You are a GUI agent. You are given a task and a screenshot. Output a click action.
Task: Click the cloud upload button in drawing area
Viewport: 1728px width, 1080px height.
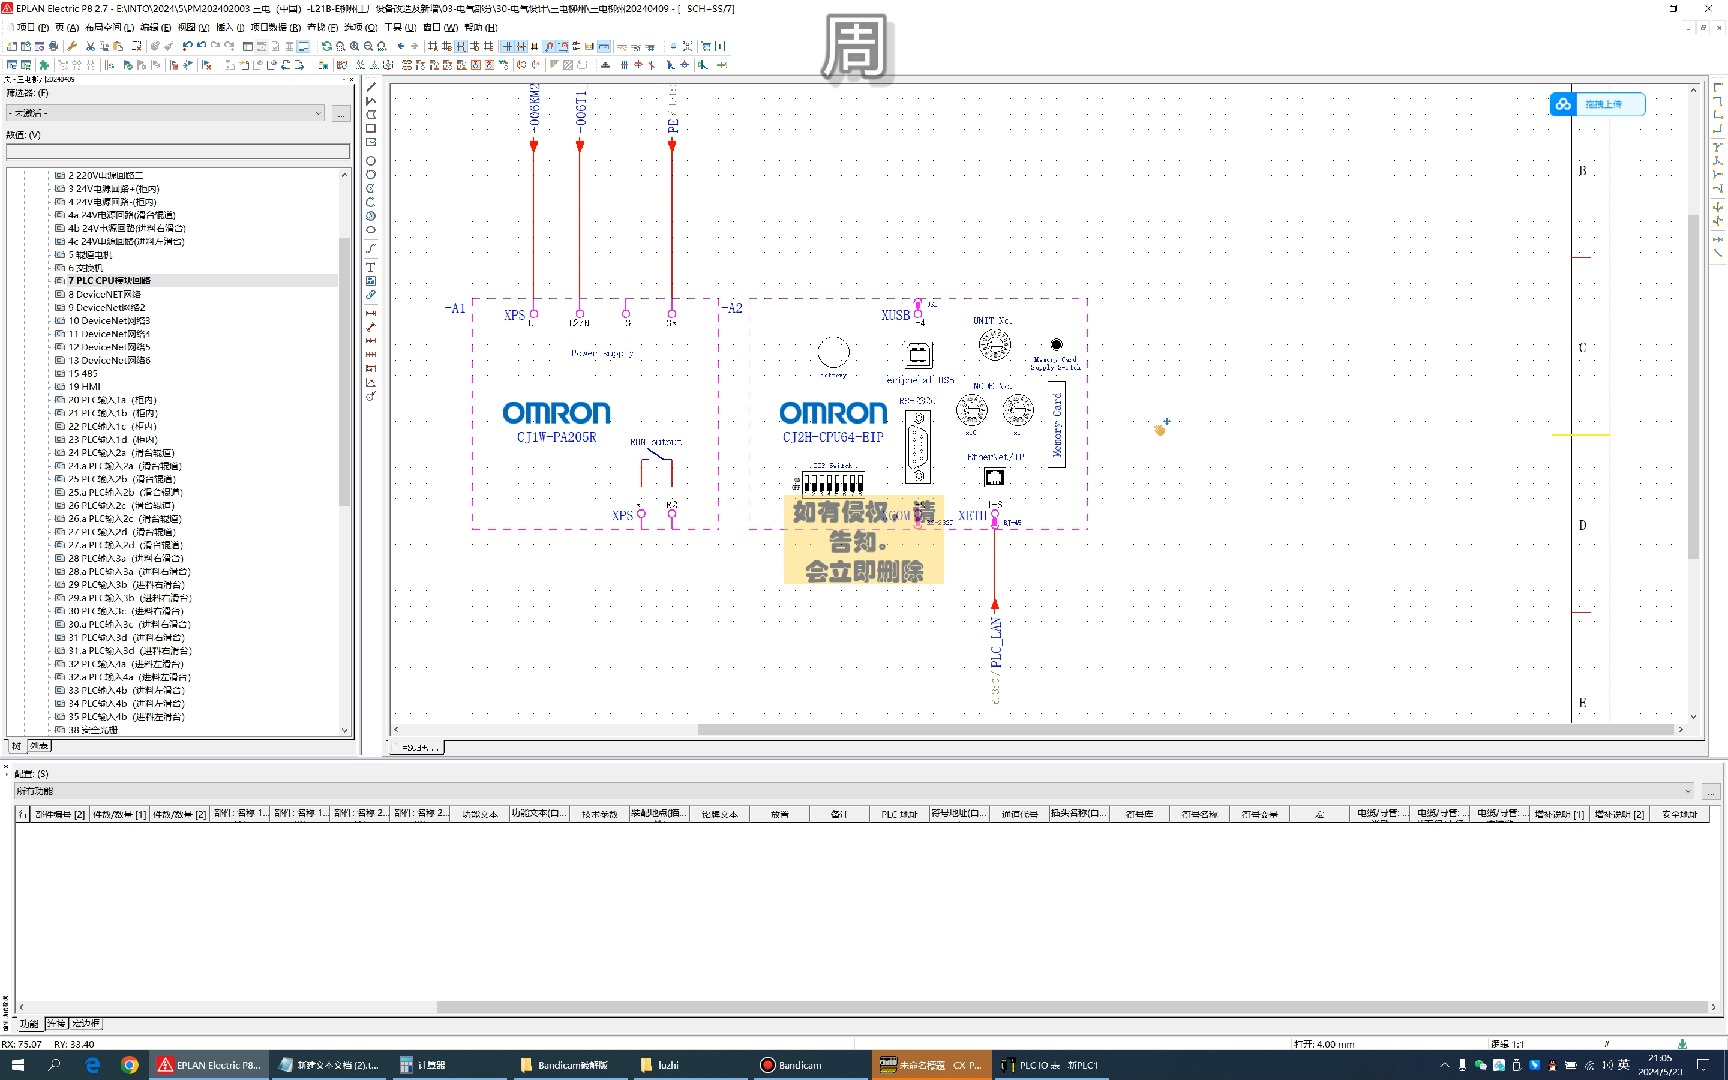click(x=1597, y=104)
